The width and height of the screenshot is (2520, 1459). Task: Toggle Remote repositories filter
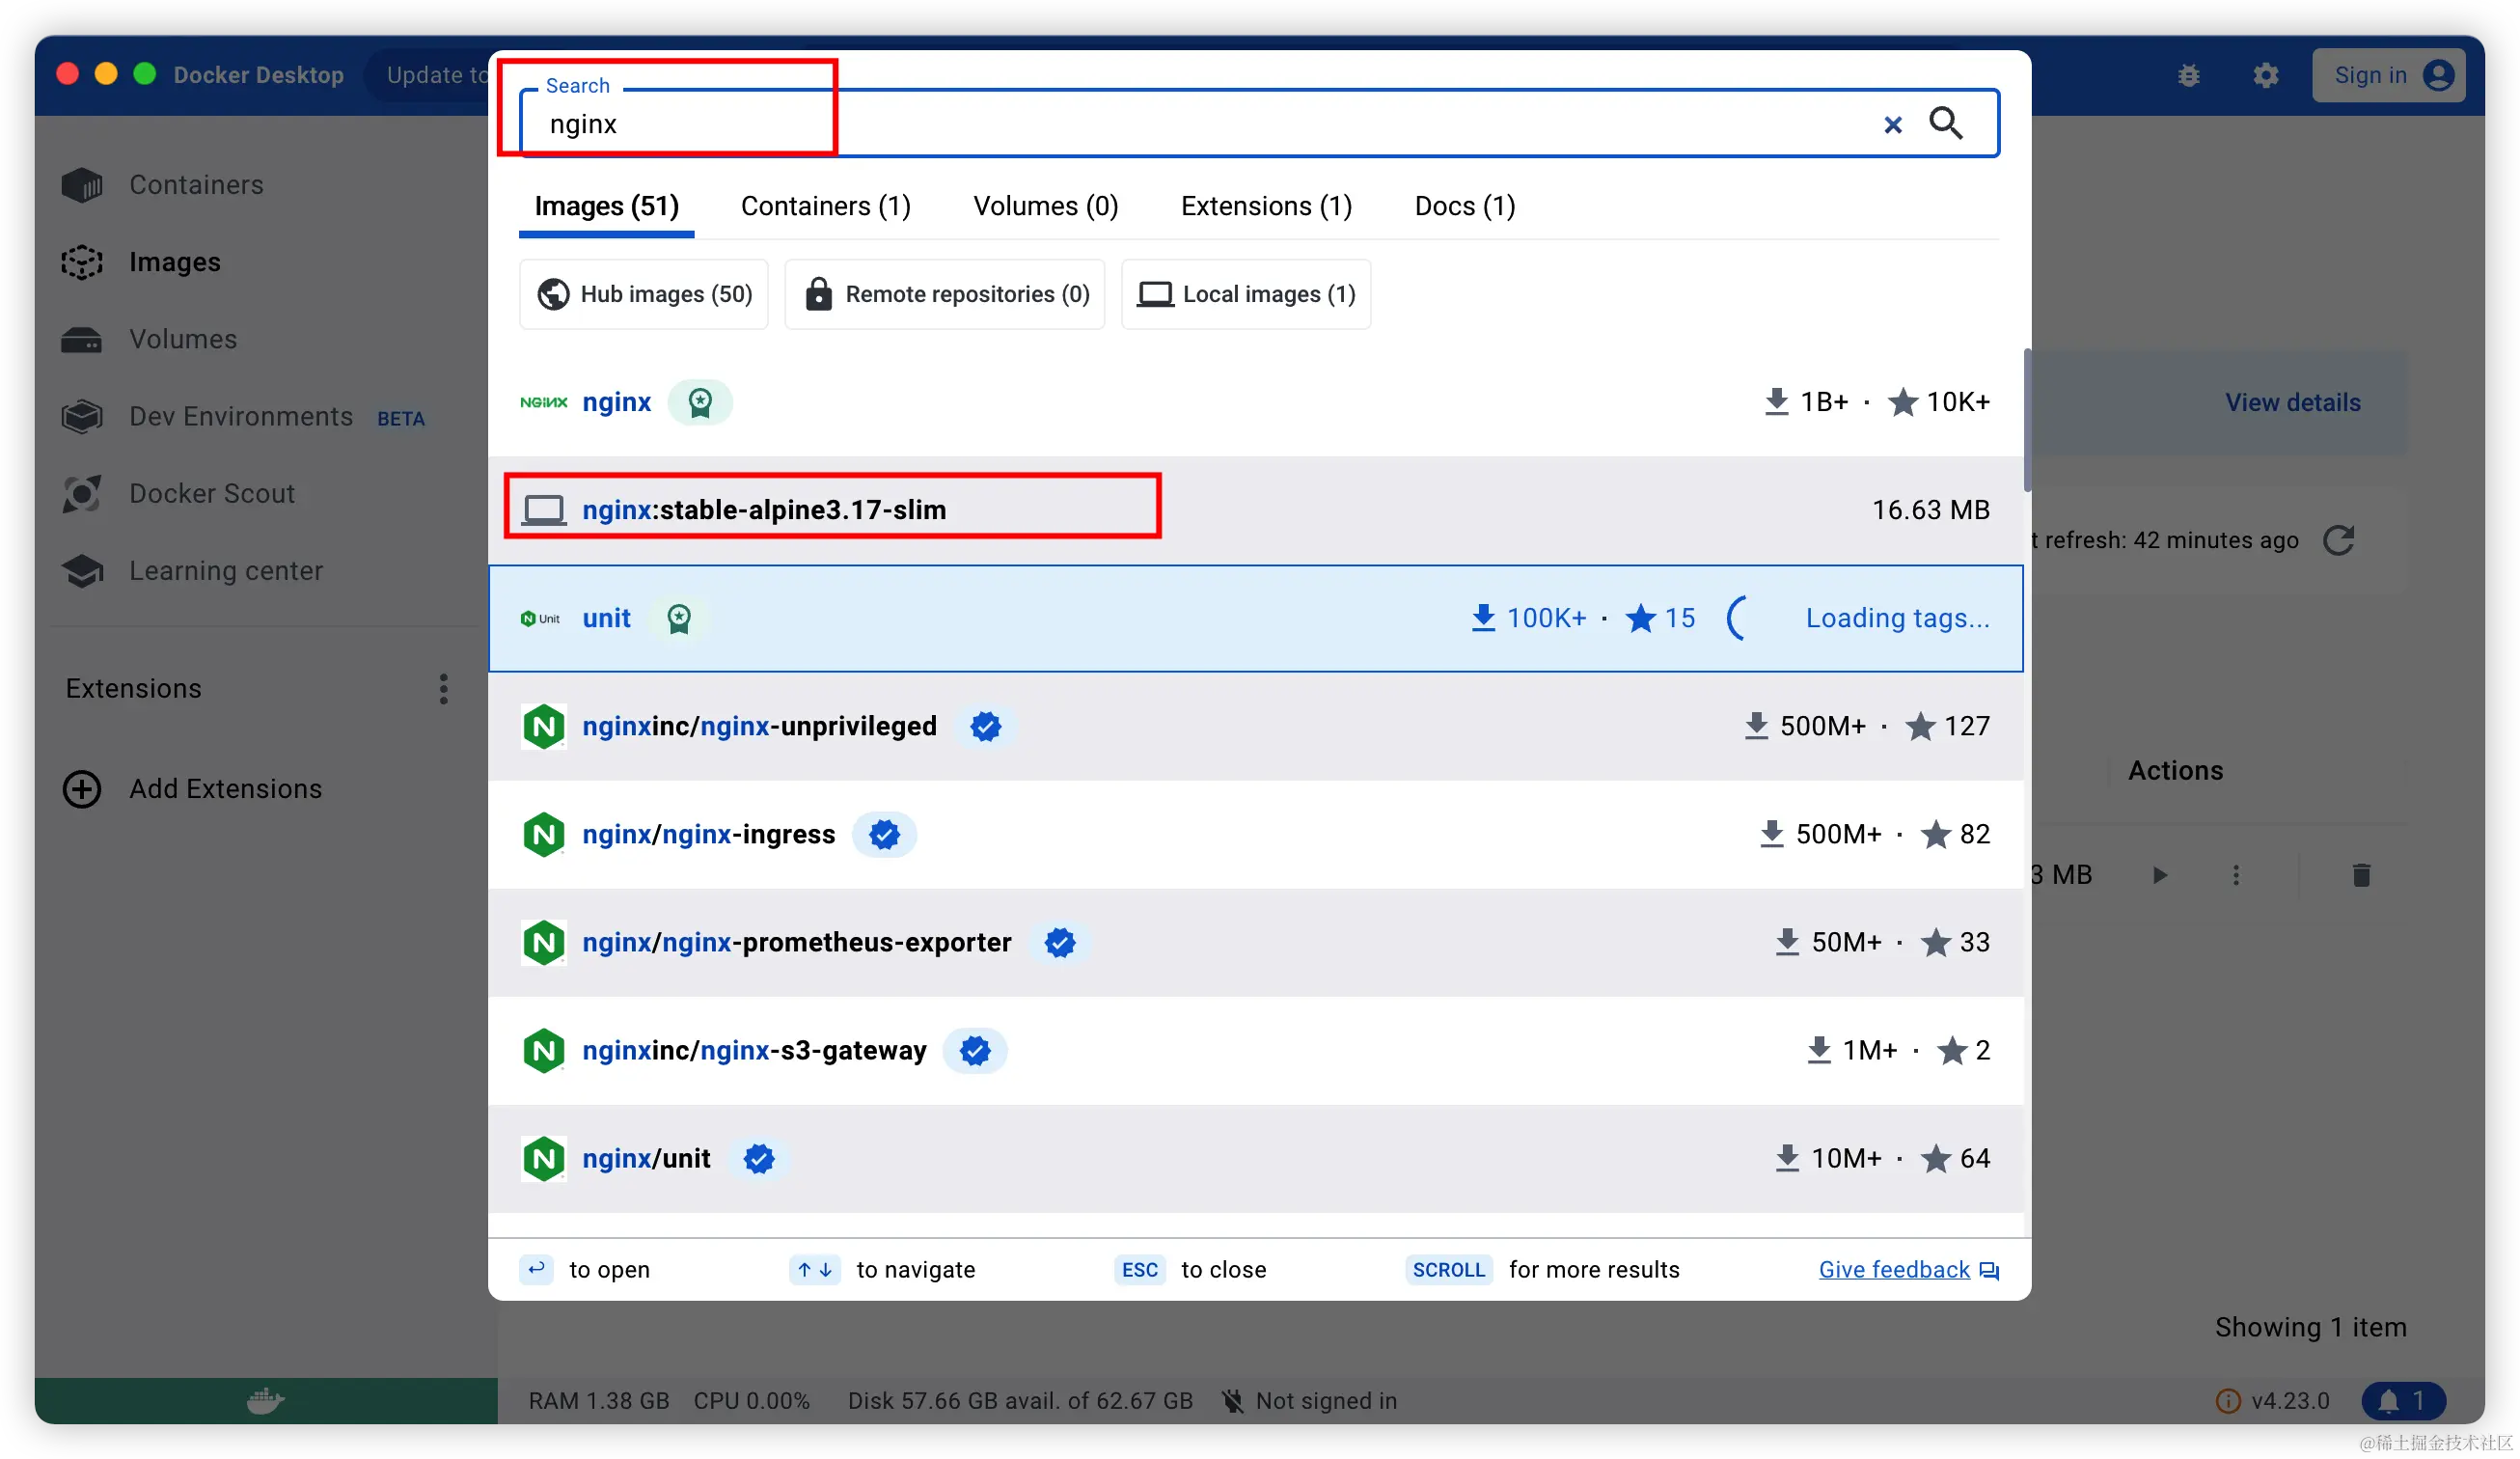point(945,294)
